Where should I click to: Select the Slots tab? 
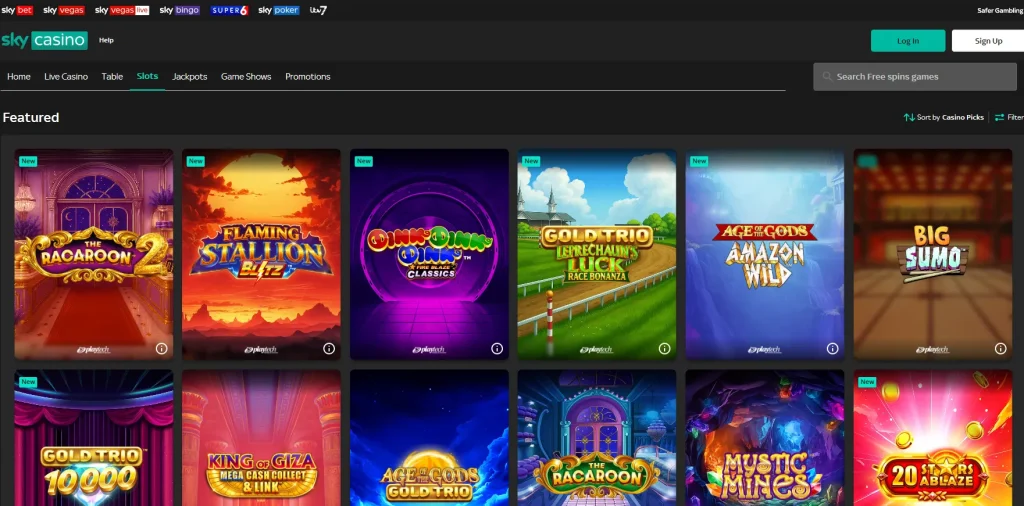coord(148,76)
